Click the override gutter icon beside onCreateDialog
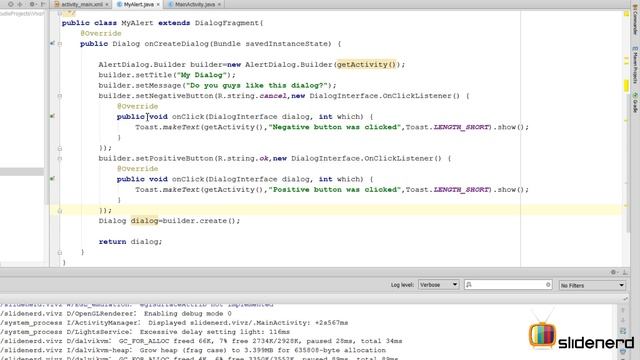640x360 pixels. point(52,43)
